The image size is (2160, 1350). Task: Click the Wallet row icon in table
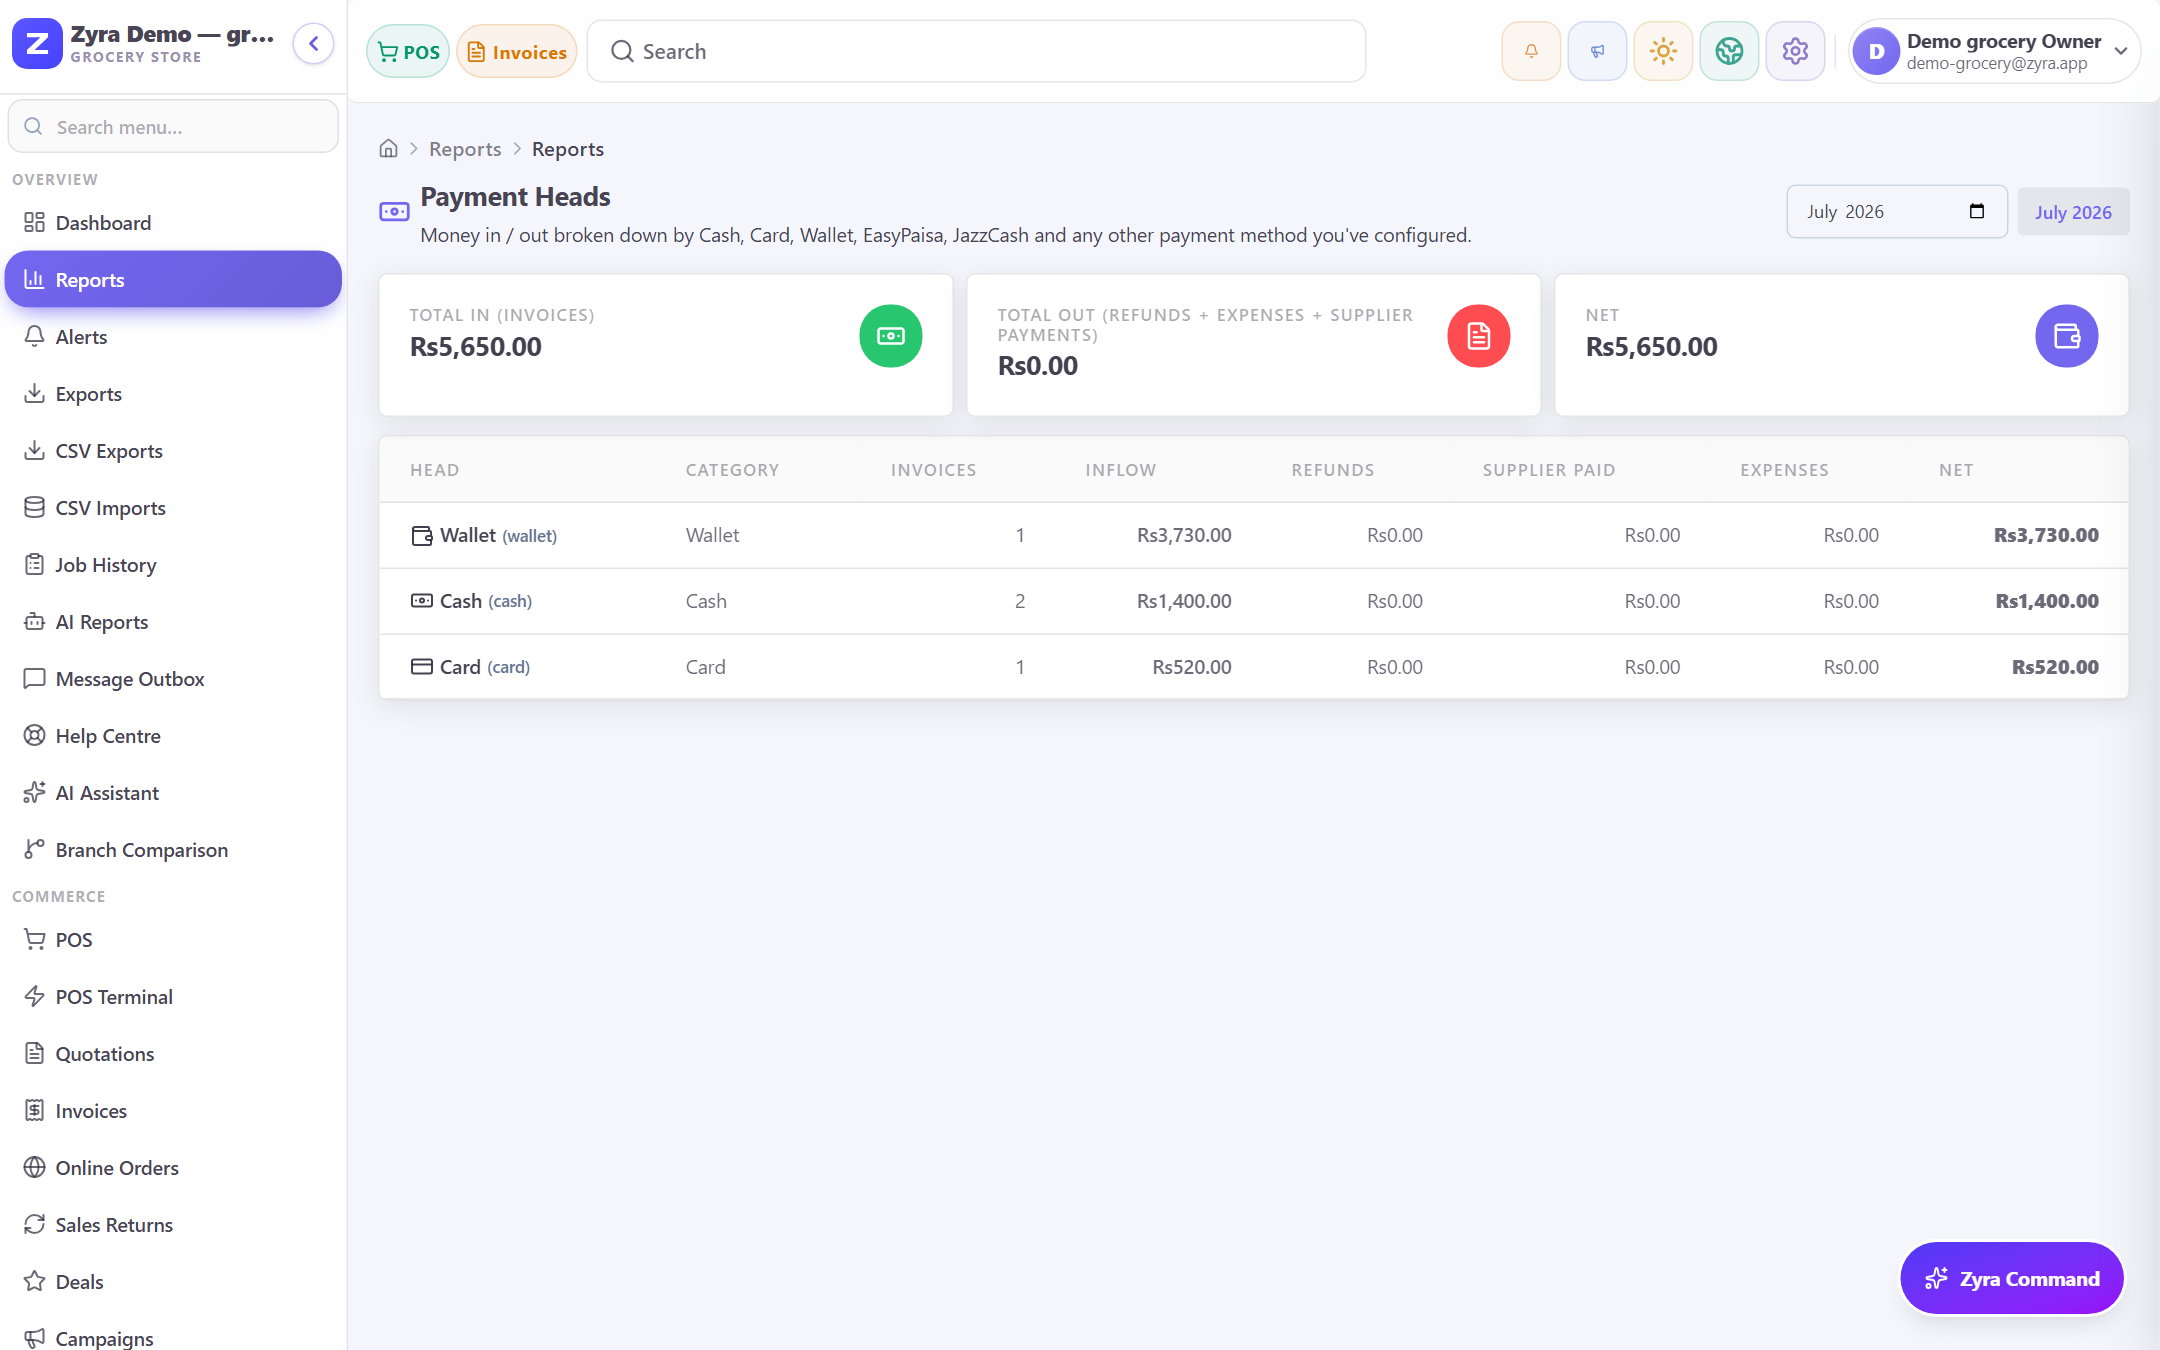422,536
